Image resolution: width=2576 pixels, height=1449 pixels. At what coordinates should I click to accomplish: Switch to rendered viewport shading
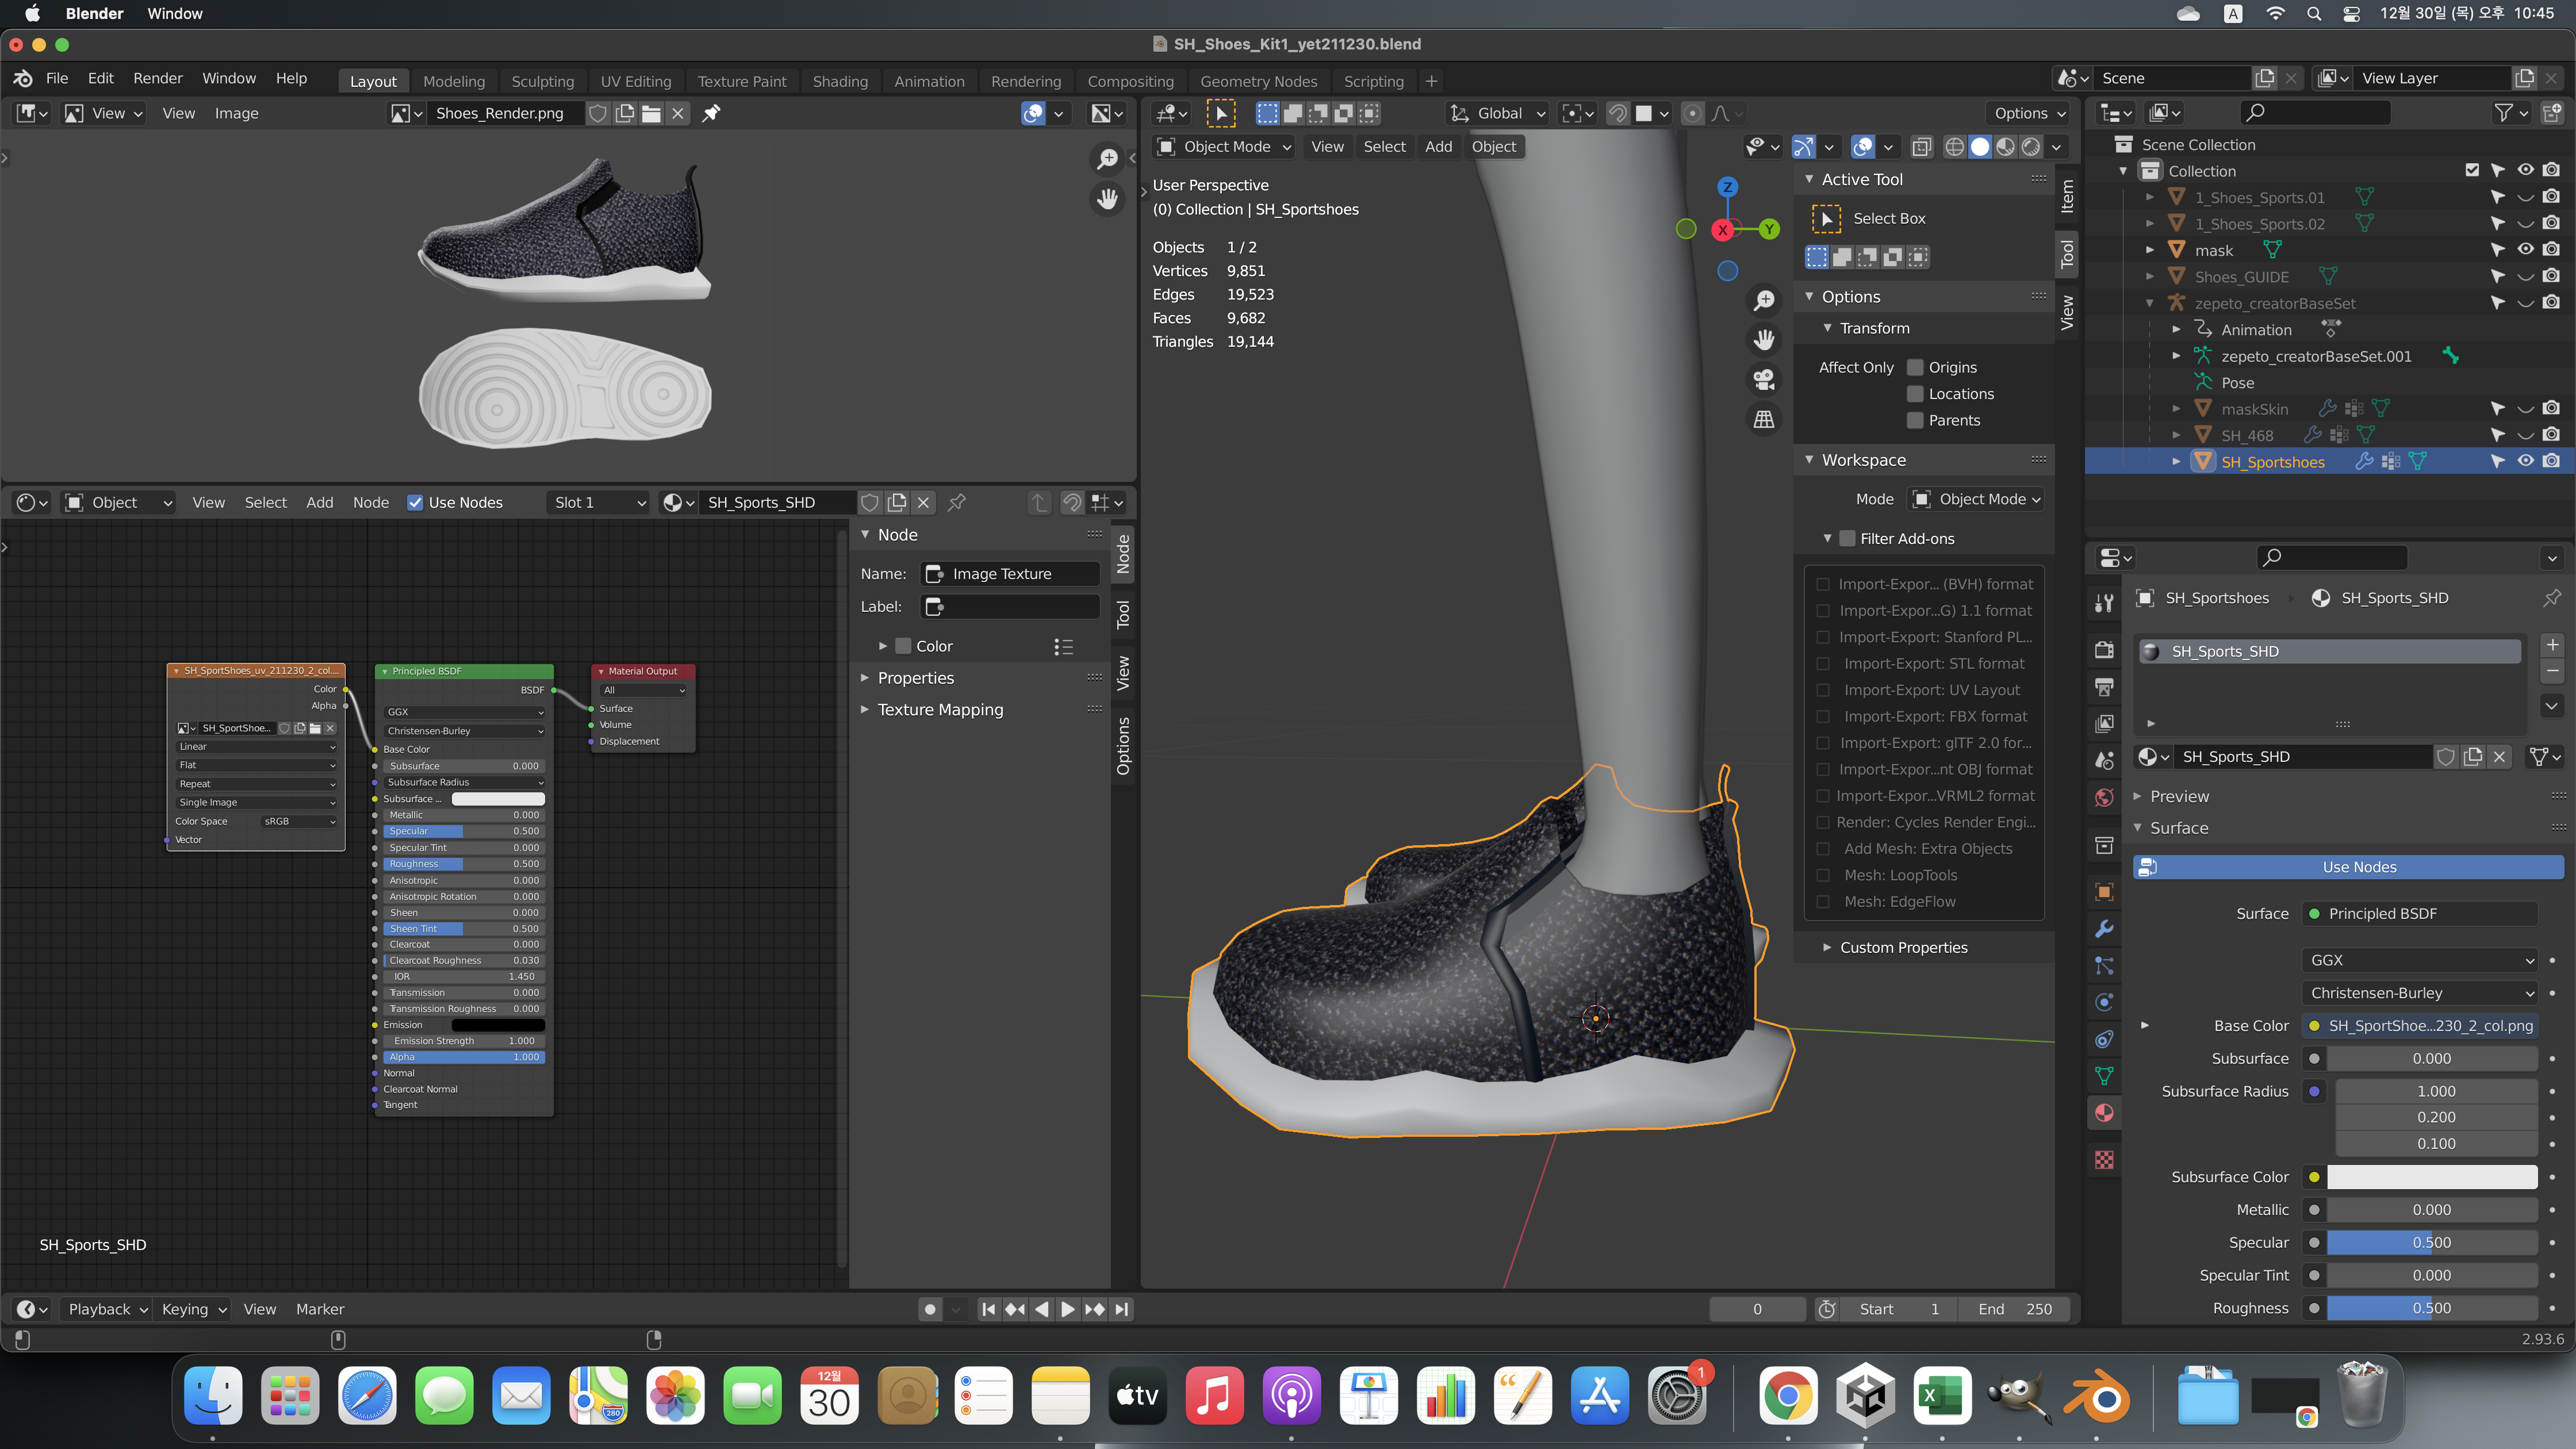point(2031,147)
